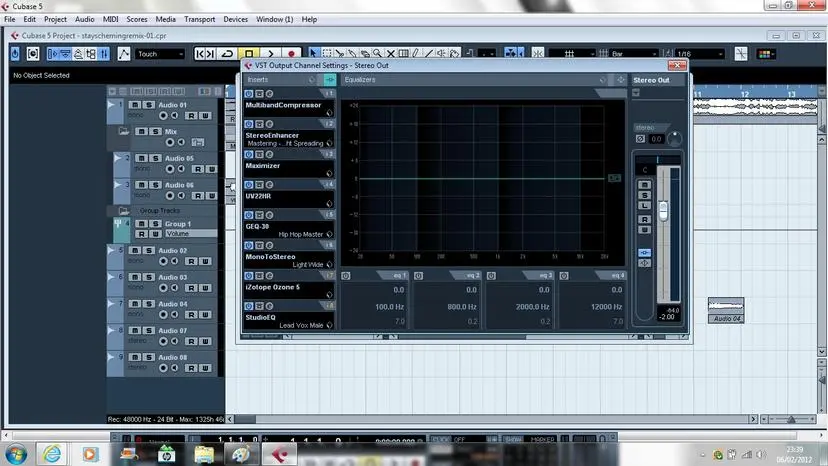Viewport: 828px width, 466px height.
Task: Click the eq 3 frequency value 2000.0 Hz
Action: (x=532, y=306)
